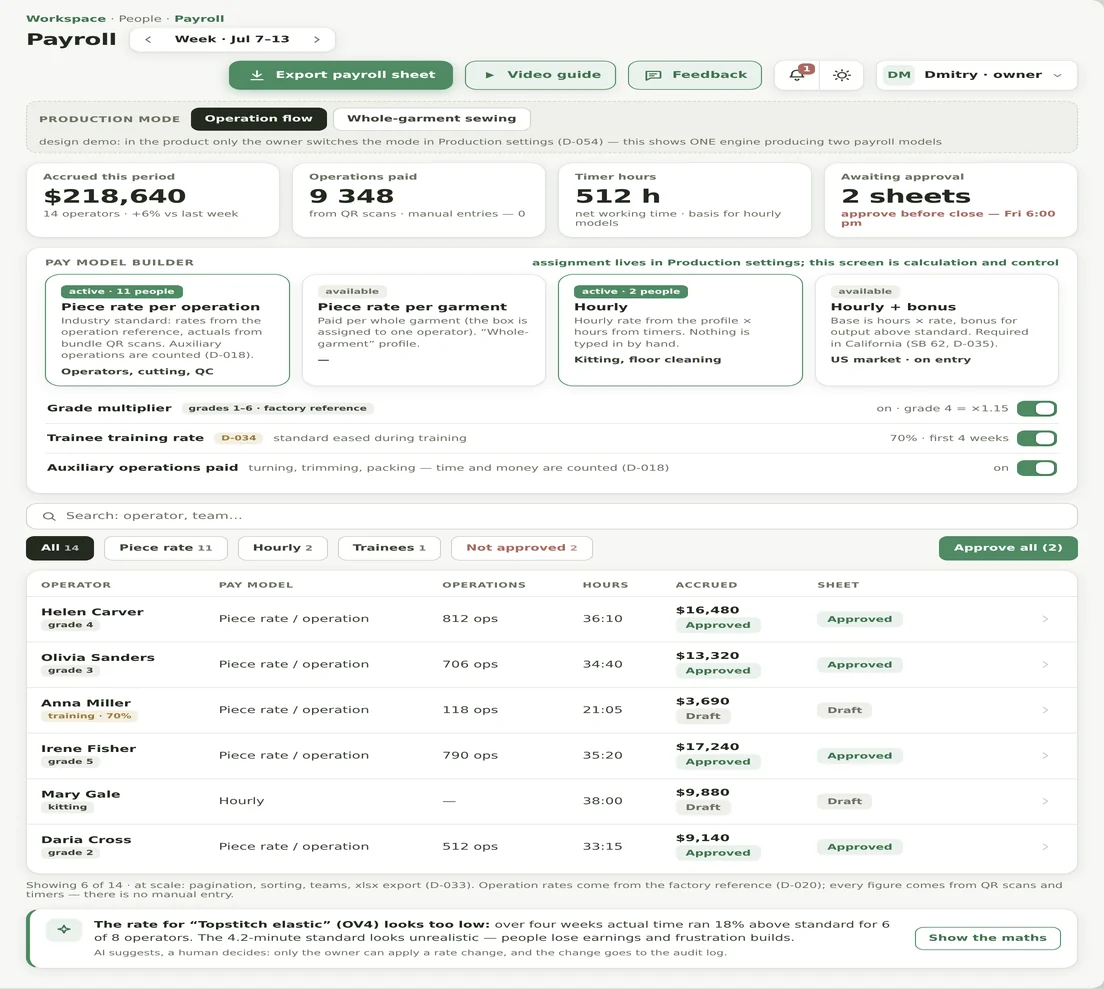Open the notifications bell
The image size is (1104, 989).
coord(798,75)
